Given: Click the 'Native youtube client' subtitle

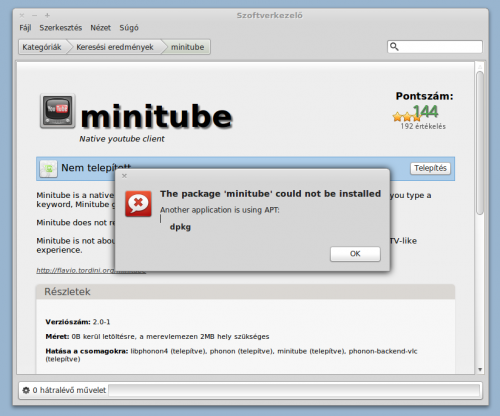Looking at the screenshot, I should click(x=122, y=139).
